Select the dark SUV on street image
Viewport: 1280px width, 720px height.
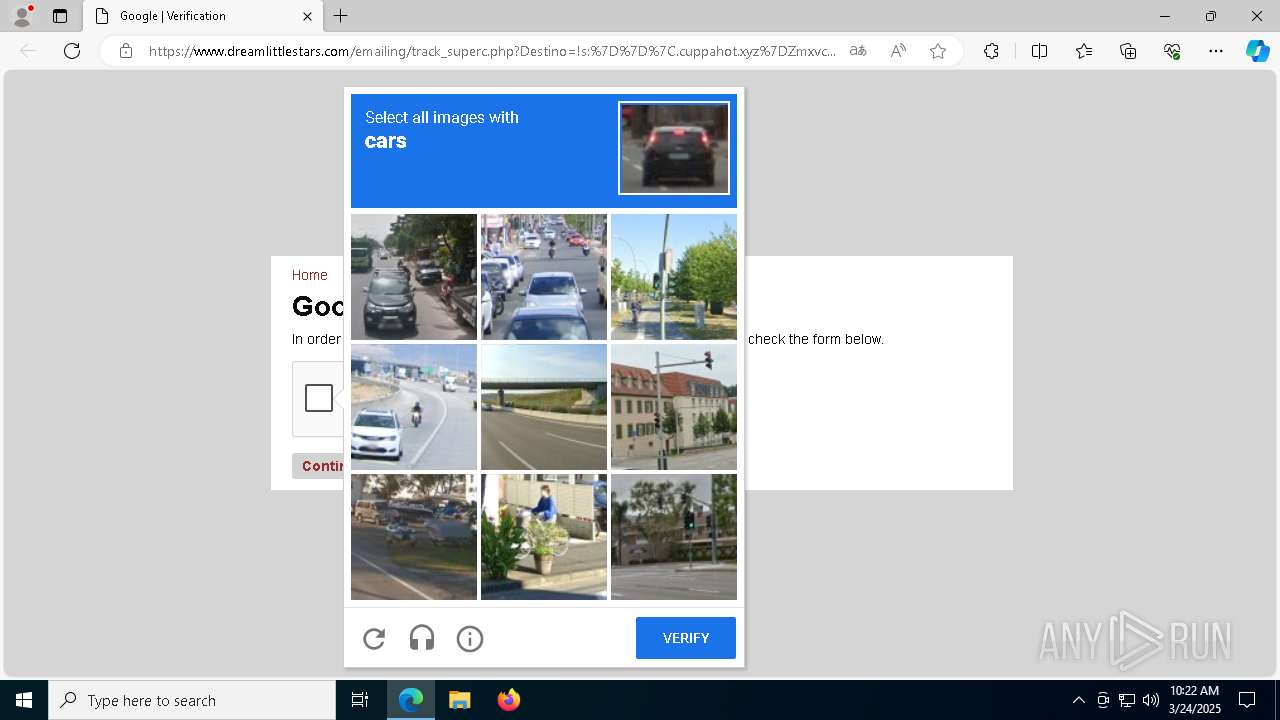tap(414, 277)
